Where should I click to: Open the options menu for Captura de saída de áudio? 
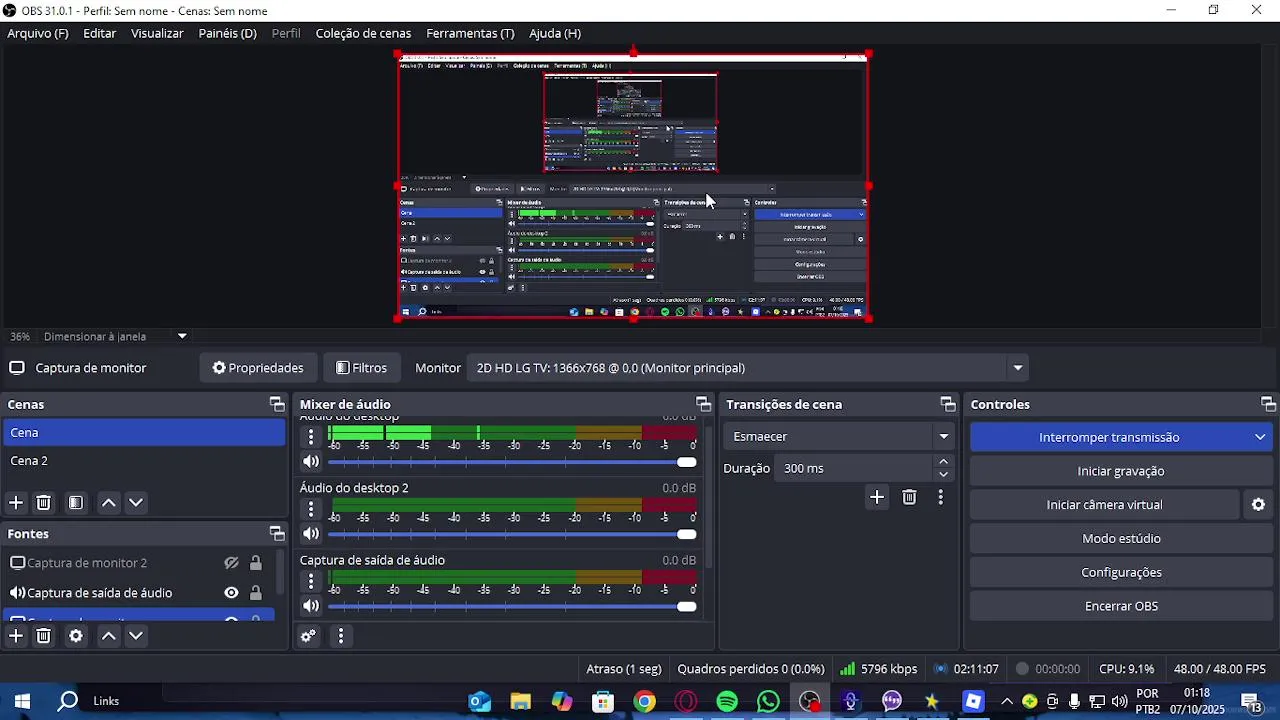click(x=311, y=581)
